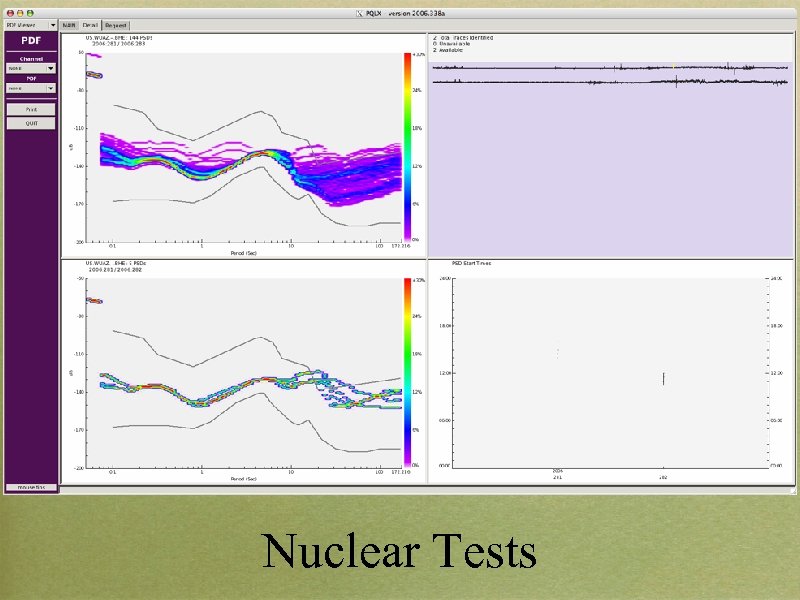Open the PDF selection dropdown in sidebar
800x600 pixels.
coord(30,88)
